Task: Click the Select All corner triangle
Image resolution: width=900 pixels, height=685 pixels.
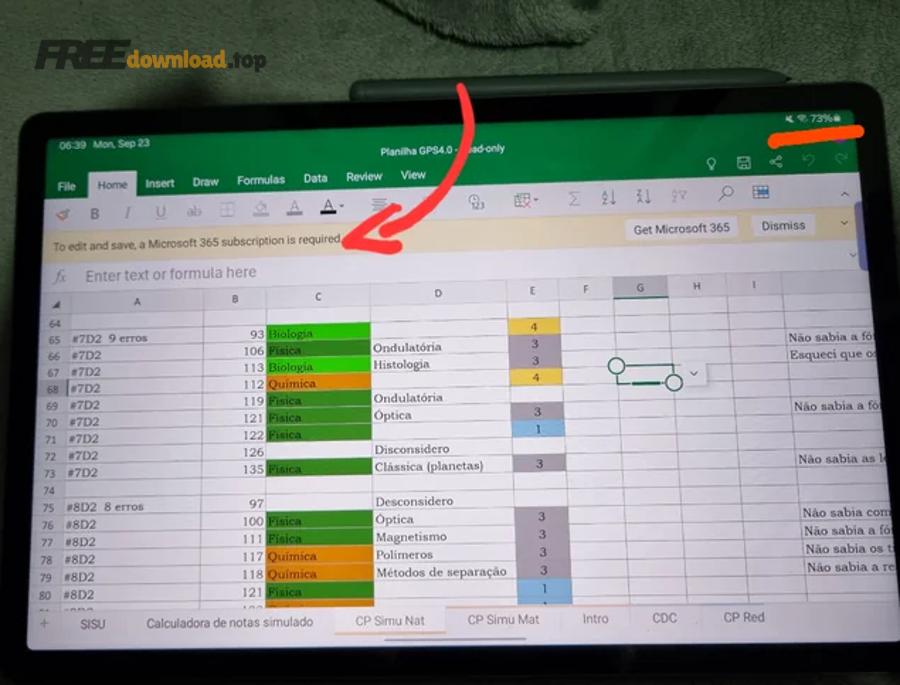Action: pos(57,304)
